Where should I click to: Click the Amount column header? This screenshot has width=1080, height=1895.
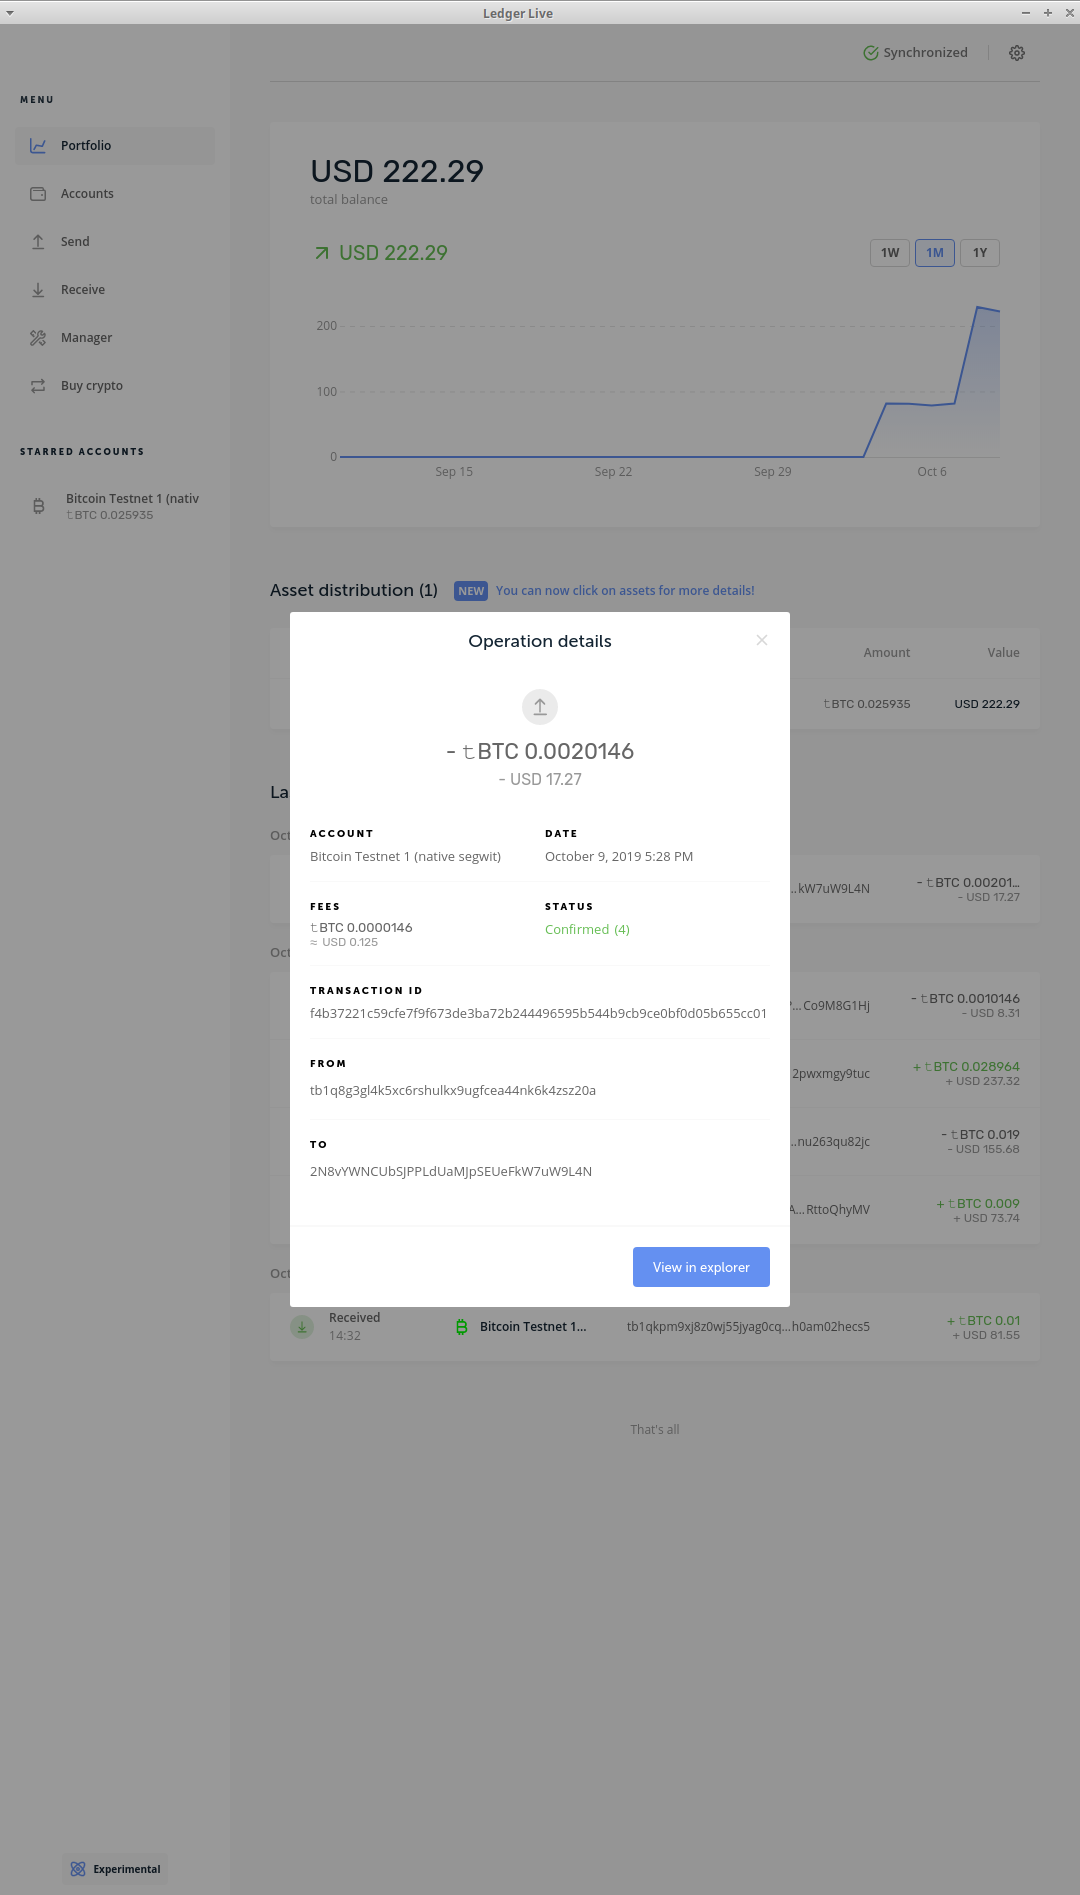coord(887,653)
